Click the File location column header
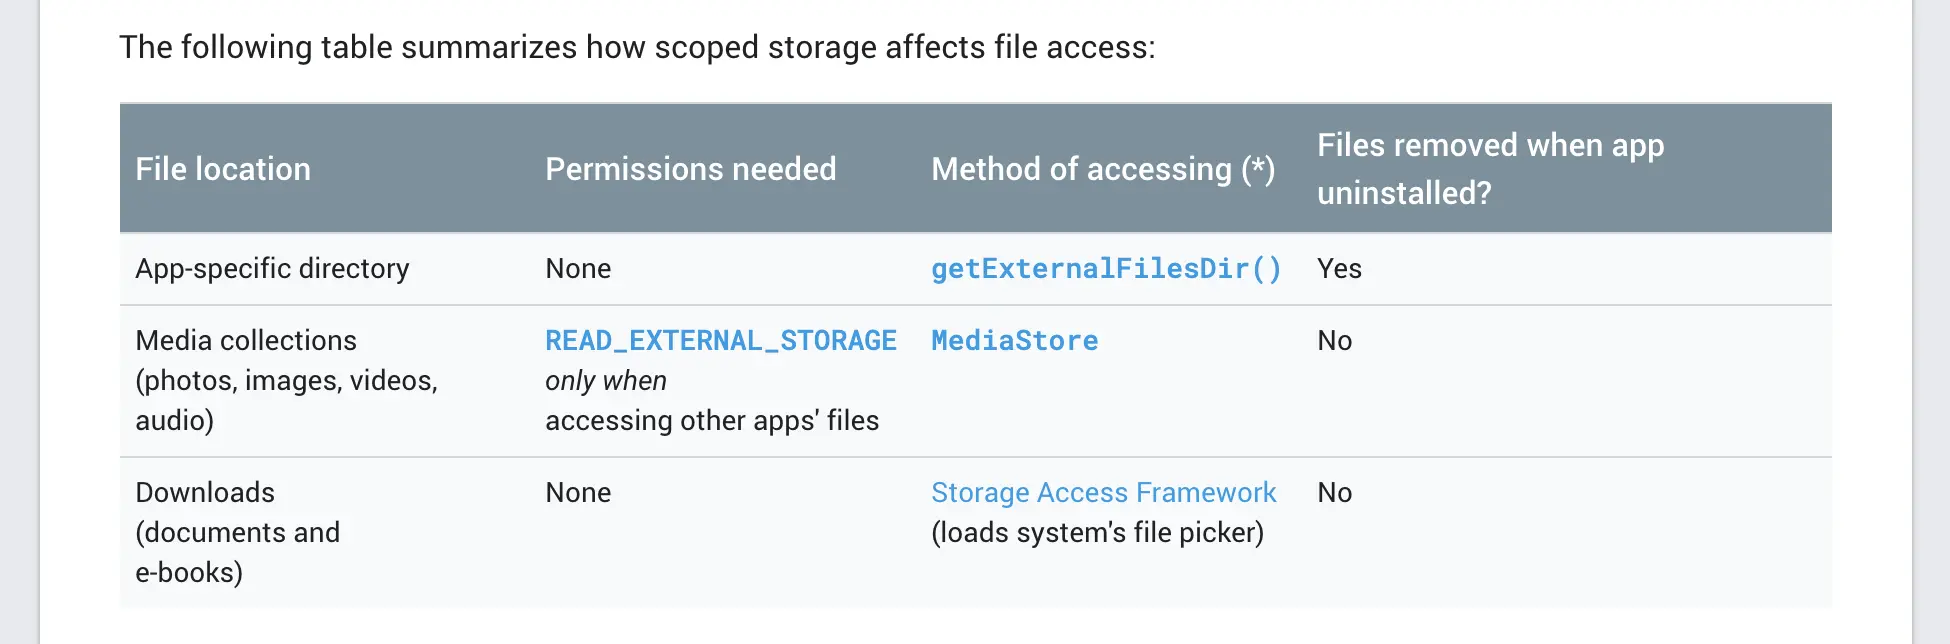Image resolution: width=1950 pixels, height=644 pixels. point(223,169)
